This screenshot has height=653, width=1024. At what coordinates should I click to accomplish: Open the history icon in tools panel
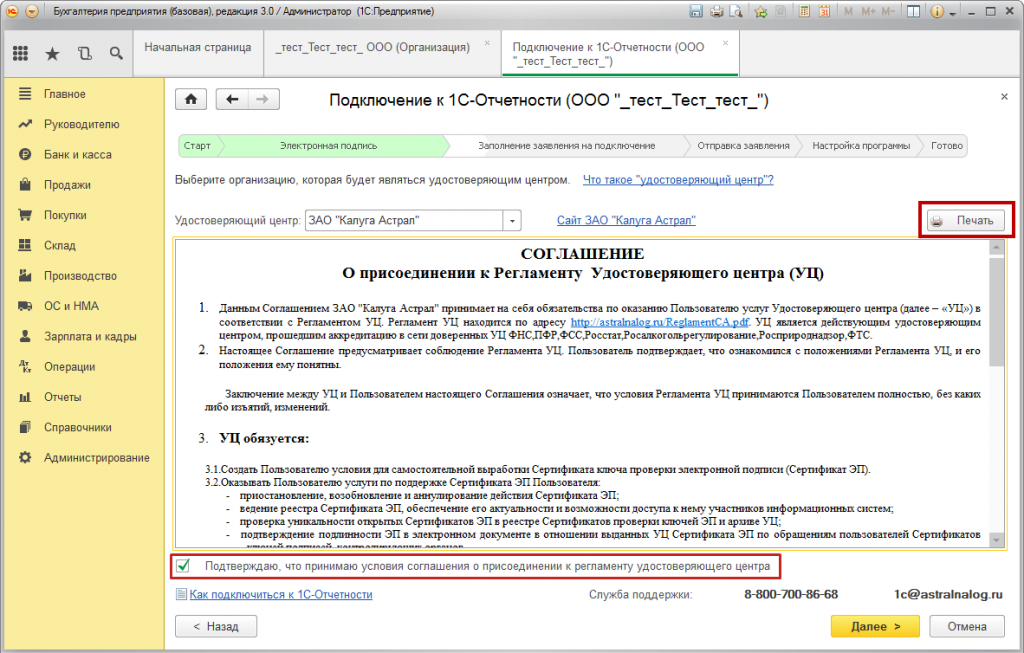click(84, 54)
